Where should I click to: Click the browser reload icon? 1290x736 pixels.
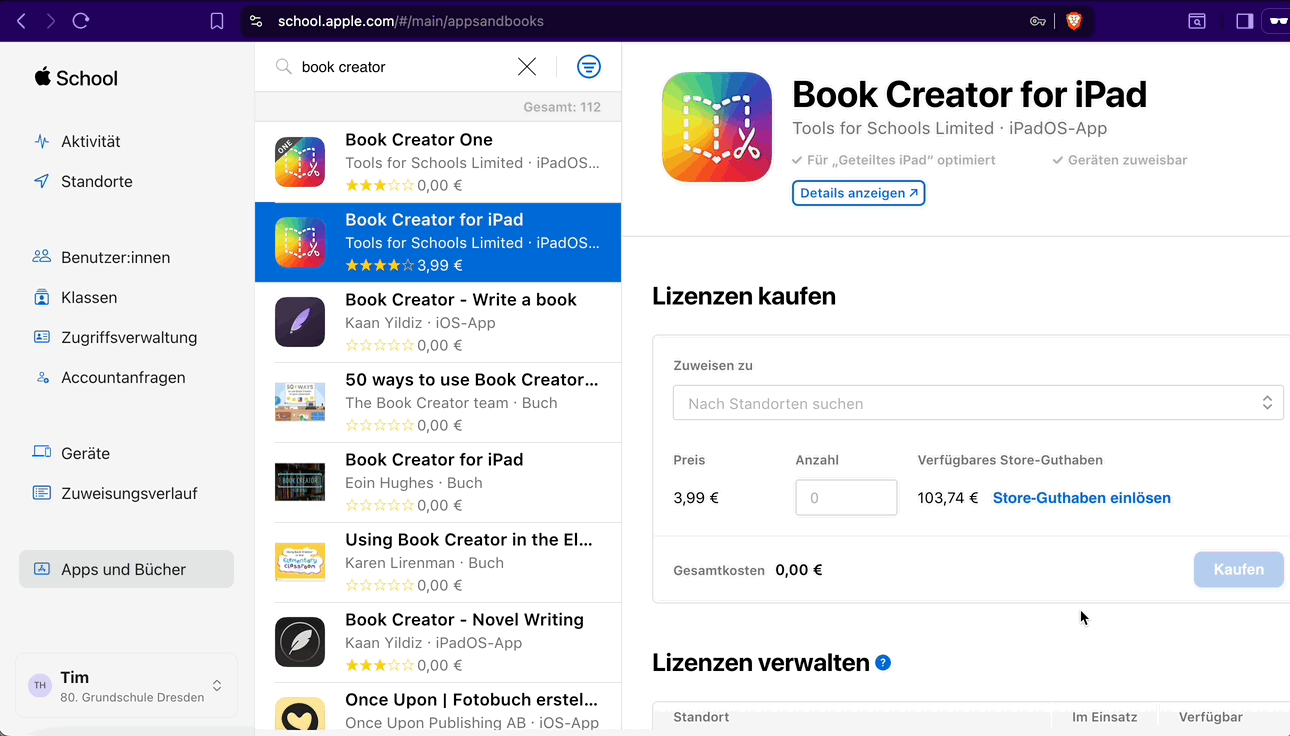(81, 21)
